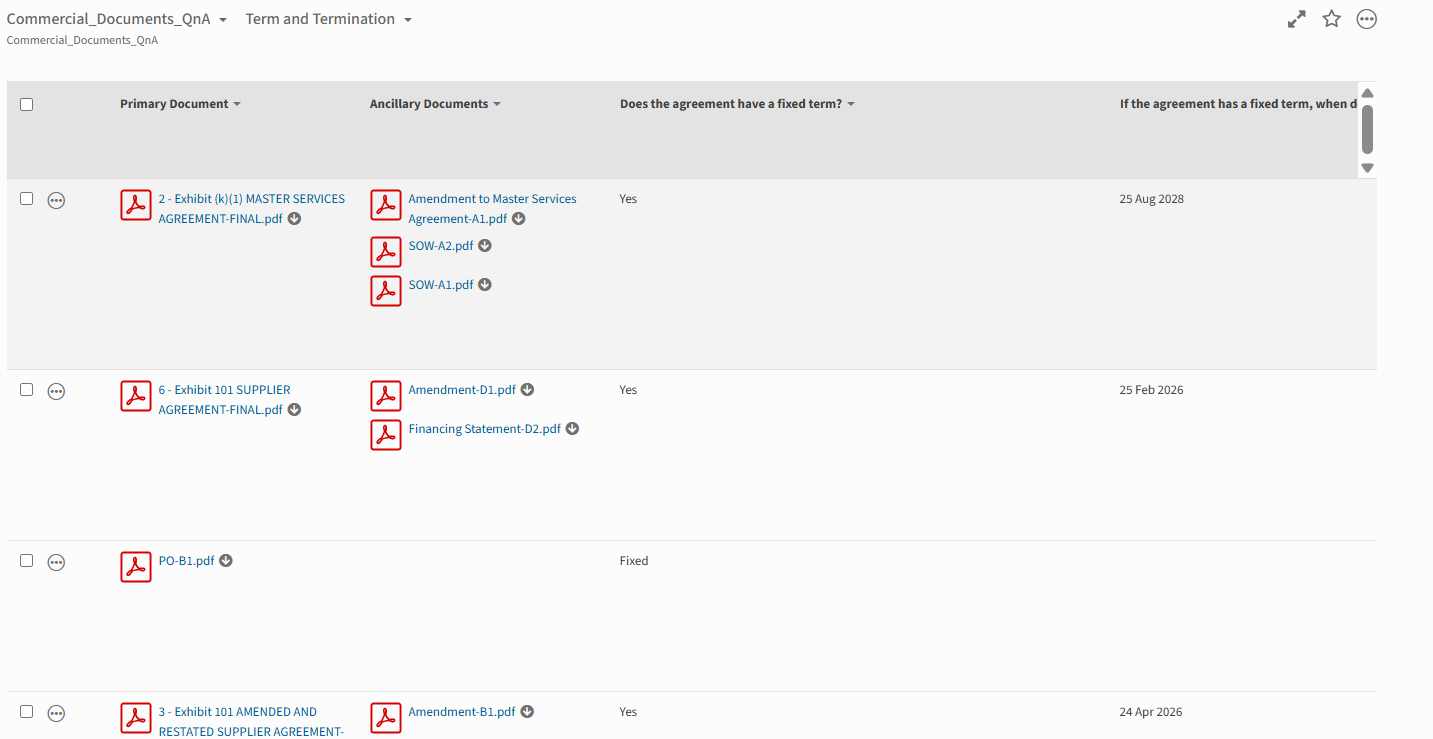Open the Financing Statement-D2.pdf link
The width and height of the screenshot is (1433, 739).
pyautogui.click(x=485, y=428)
